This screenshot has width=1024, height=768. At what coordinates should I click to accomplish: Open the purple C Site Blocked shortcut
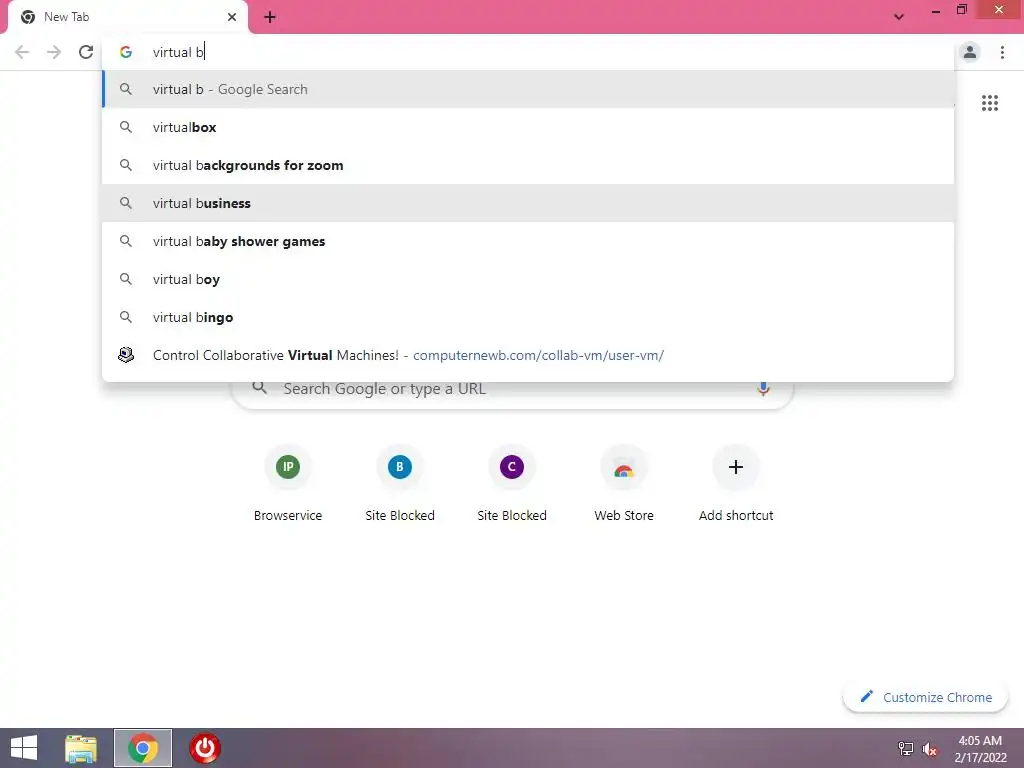[512, 483]
